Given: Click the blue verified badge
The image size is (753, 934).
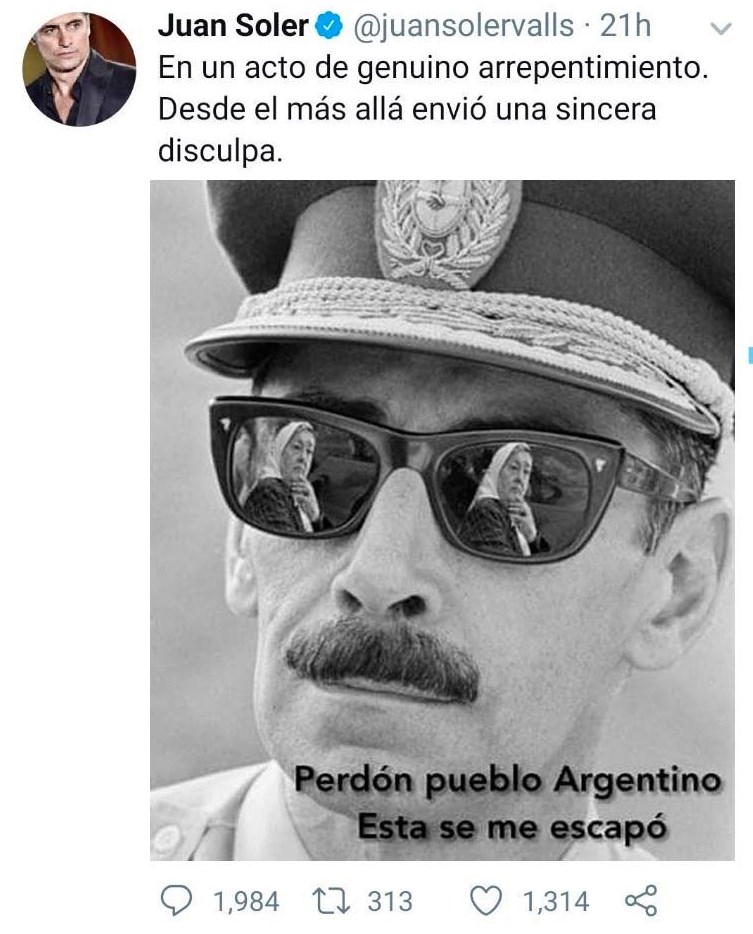Looking at the screenshot, I should (x=329, y=26).
